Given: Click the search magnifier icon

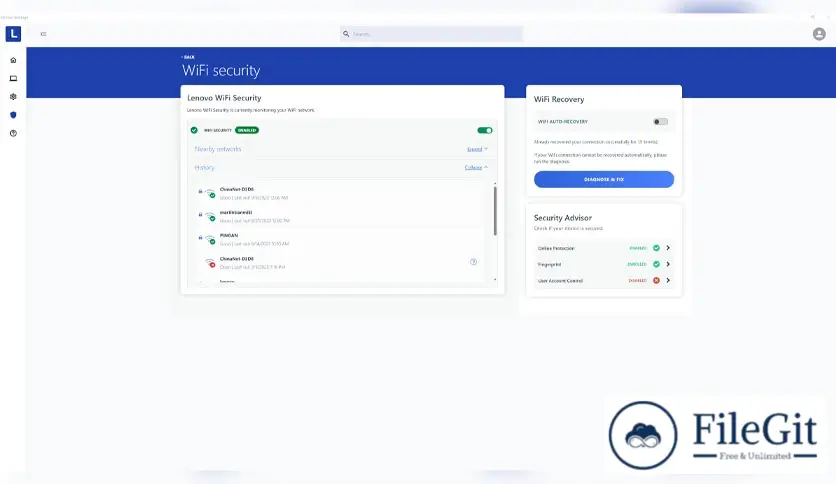Looking at the screenshot, I should (x=346, y=34).
